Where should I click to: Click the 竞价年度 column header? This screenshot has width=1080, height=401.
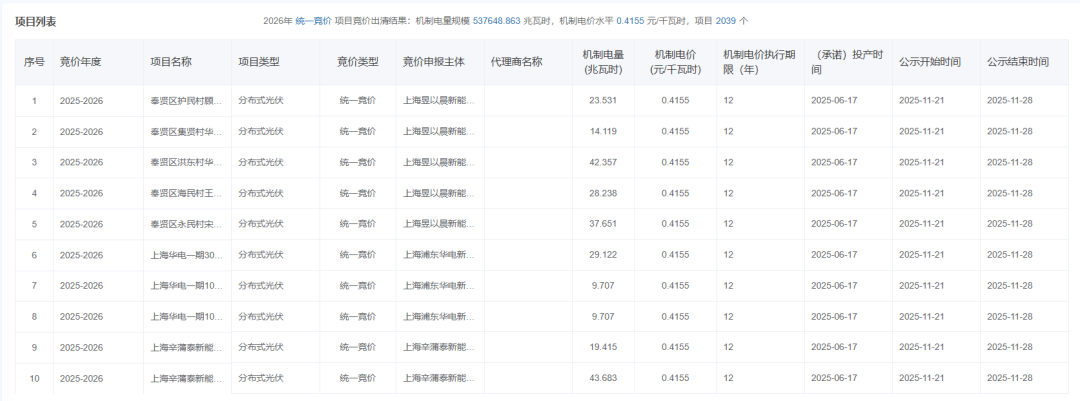click(x=81, y=62)
